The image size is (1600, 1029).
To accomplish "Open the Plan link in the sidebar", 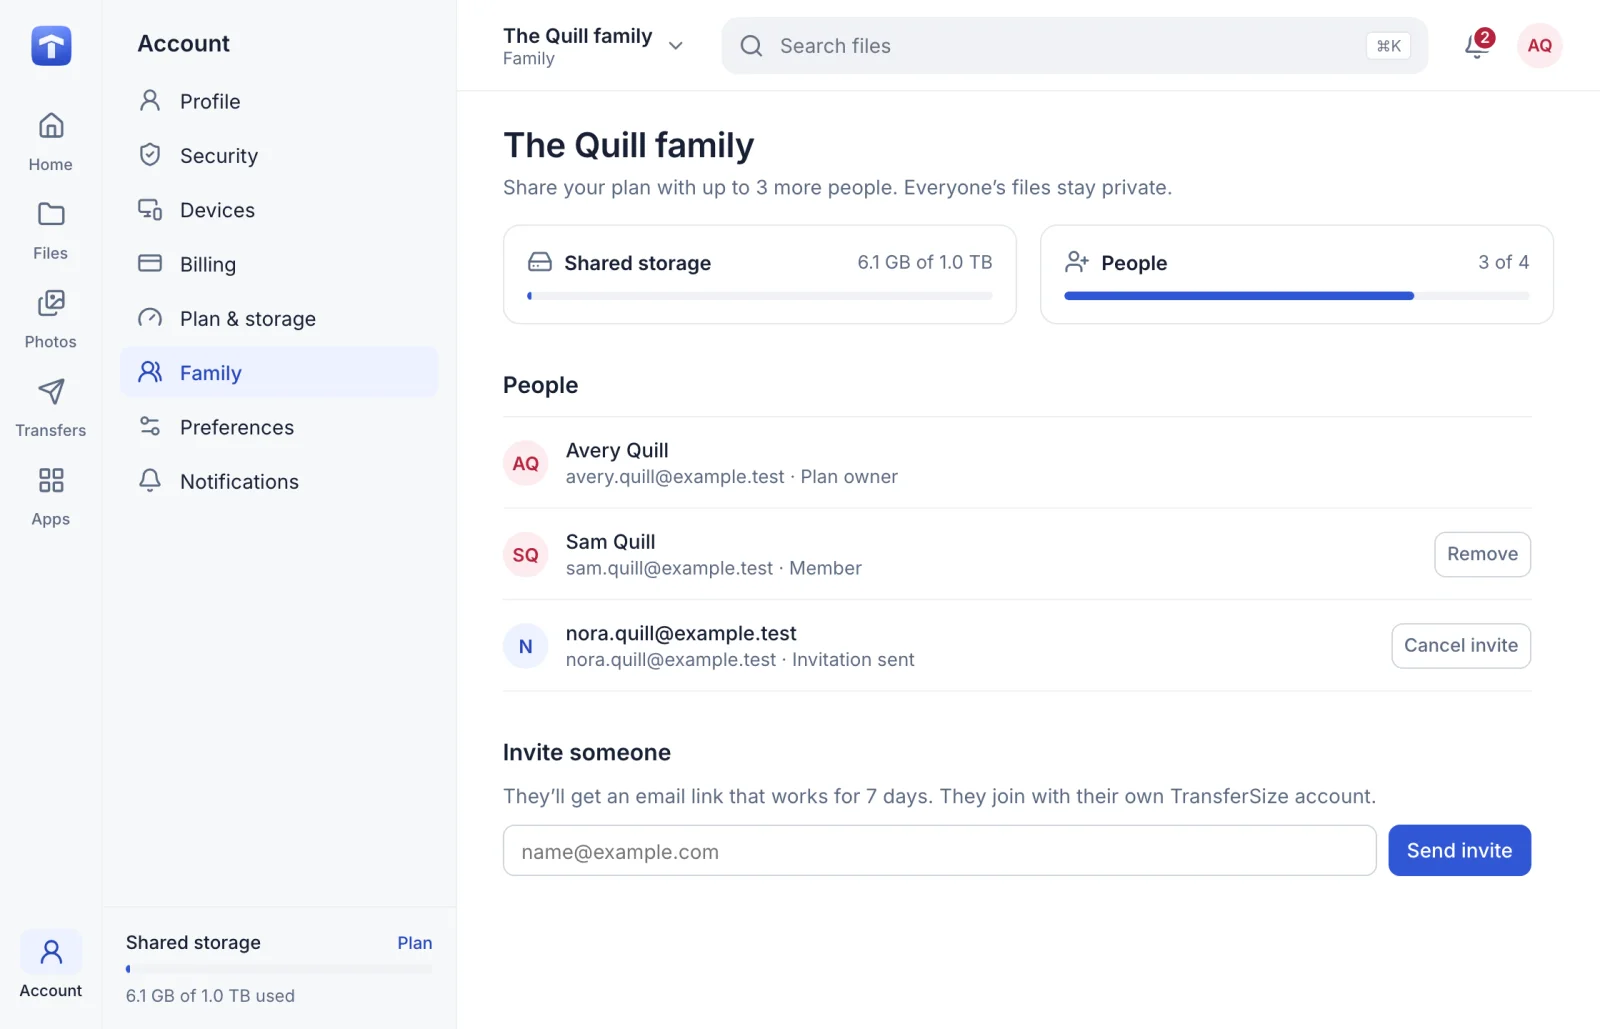I will (414, 943).
